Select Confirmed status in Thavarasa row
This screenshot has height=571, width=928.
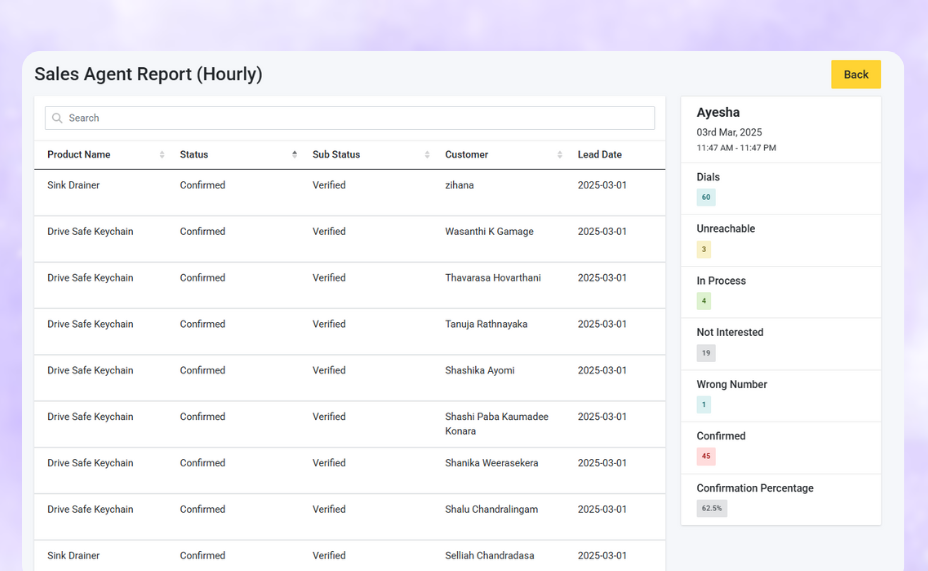[x=202, y=278]
